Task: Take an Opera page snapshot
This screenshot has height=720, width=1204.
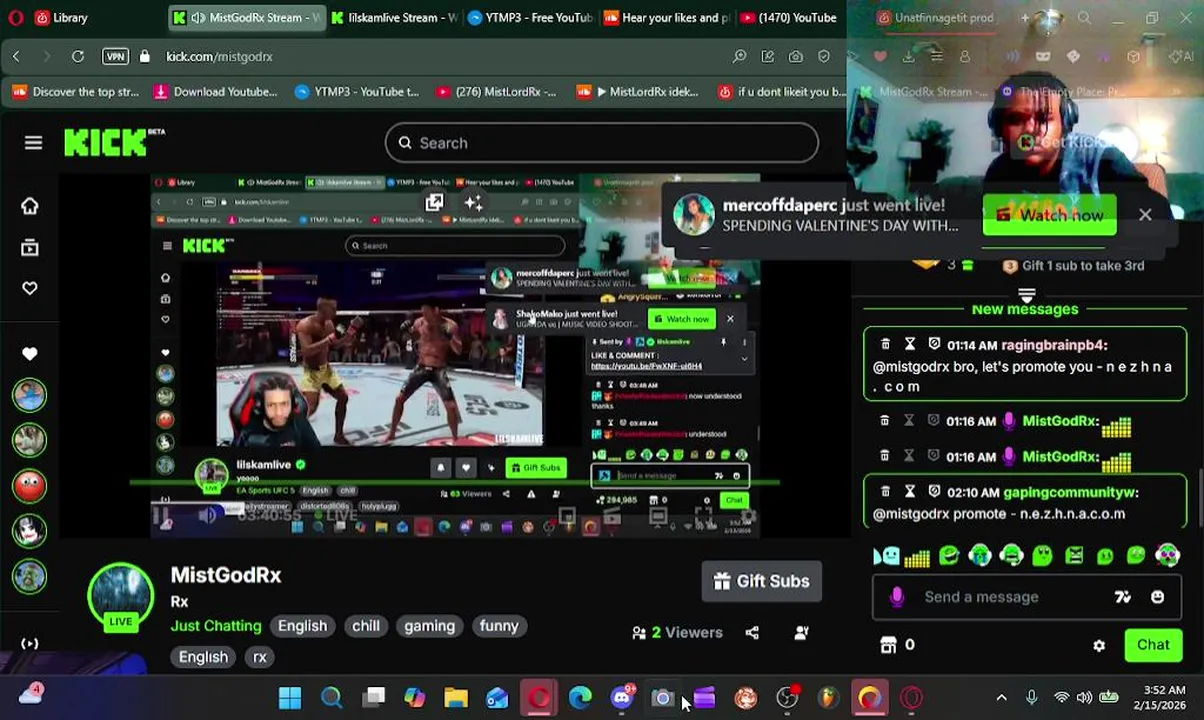Action: [795, 57]
